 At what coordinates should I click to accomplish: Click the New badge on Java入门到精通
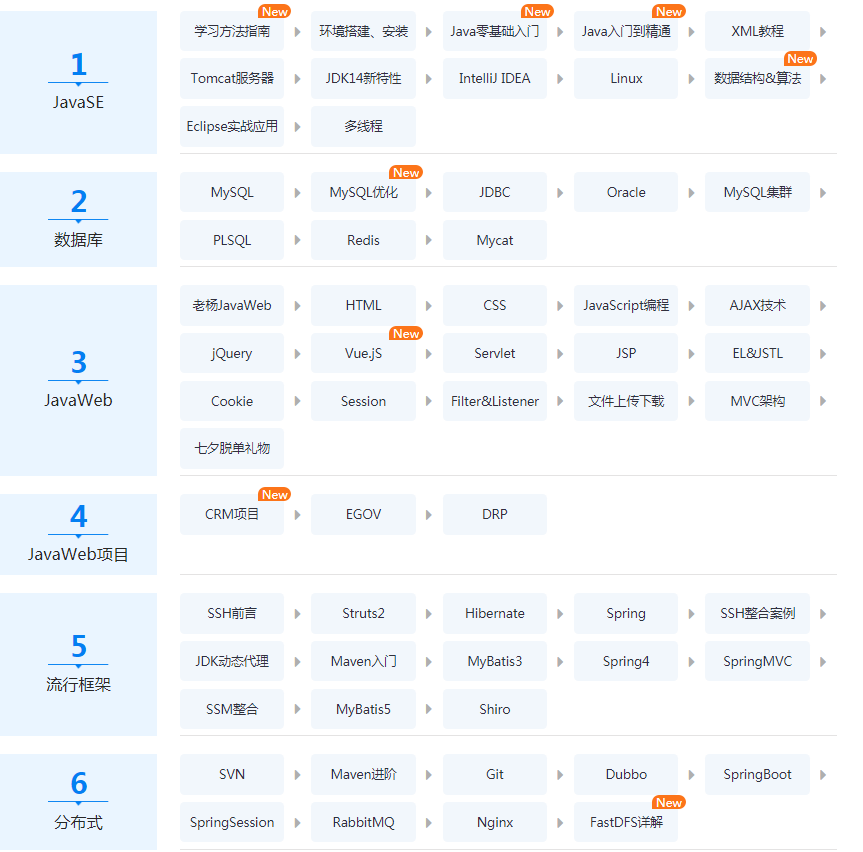[x=669, y=12]
